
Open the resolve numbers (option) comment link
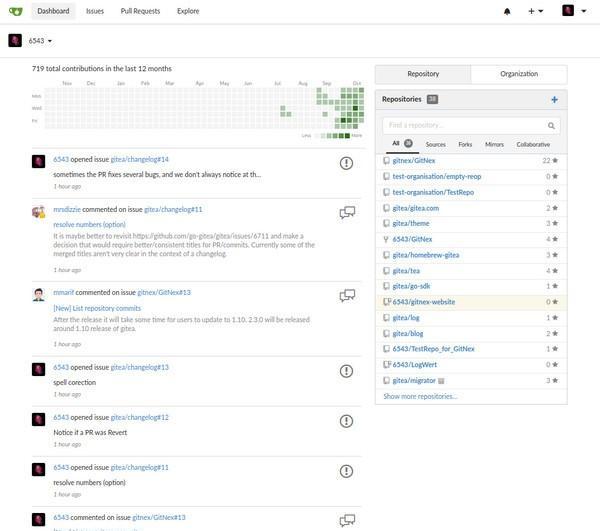pos(89,224)
